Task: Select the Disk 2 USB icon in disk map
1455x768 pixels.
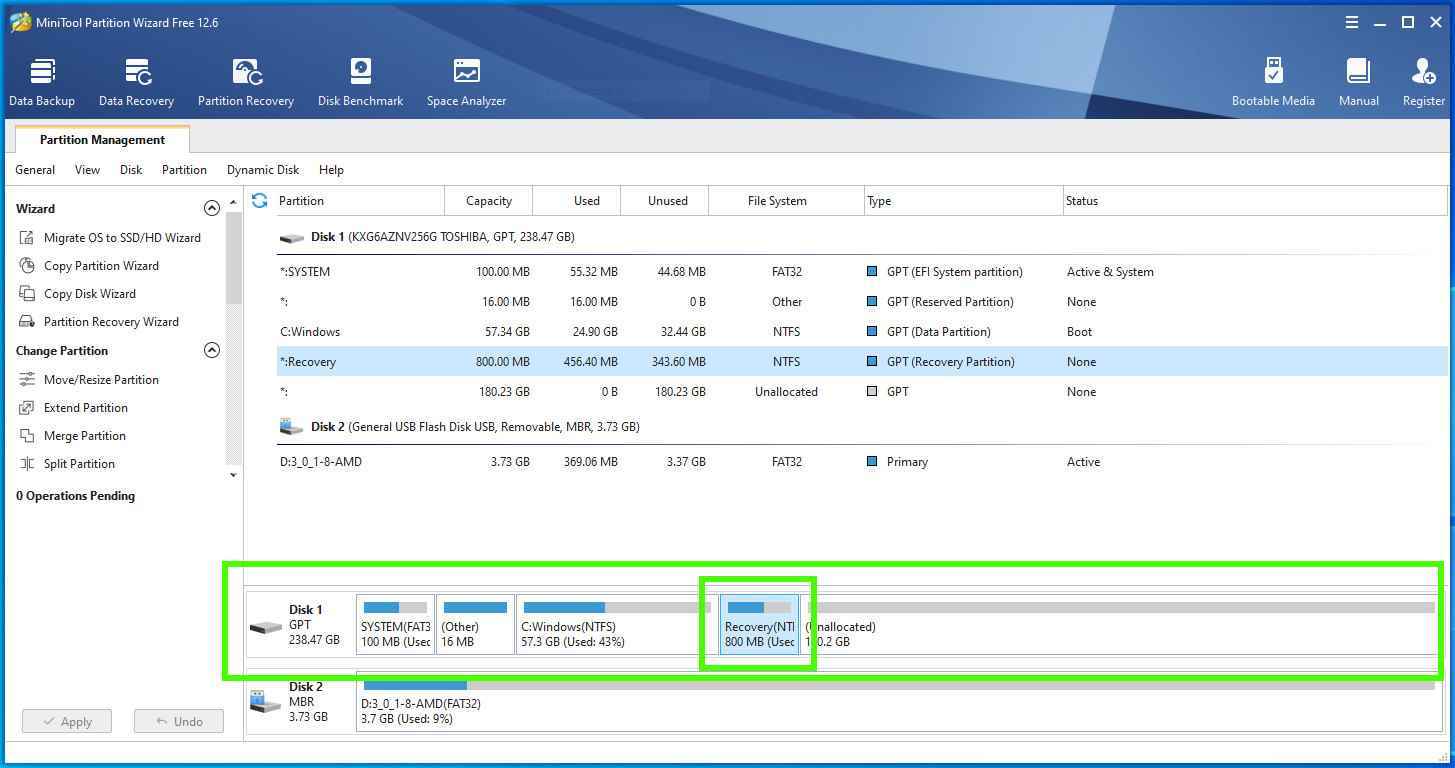Action: click(x=265, y=702)
